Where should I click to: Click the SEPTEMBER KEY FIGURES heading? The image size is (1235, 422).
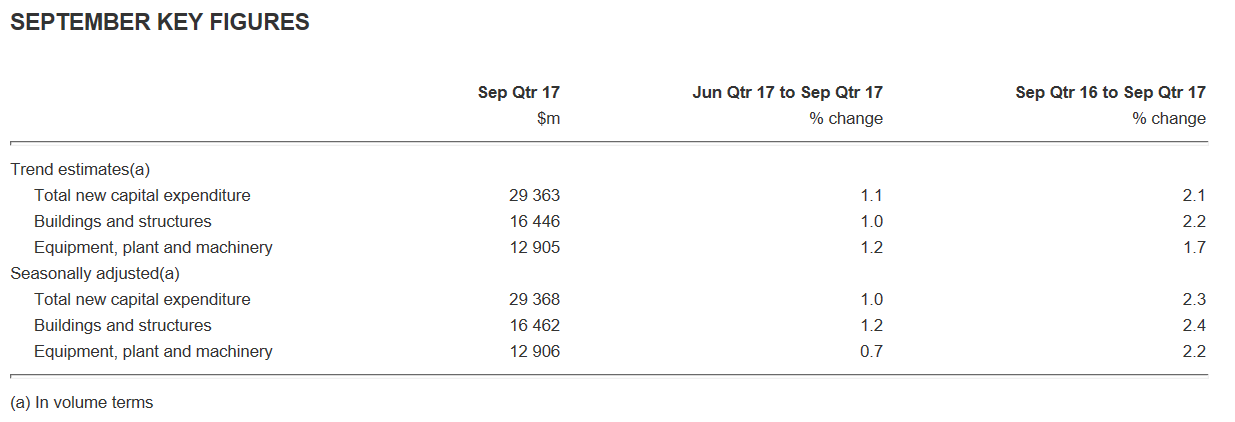tap(160, 23)
